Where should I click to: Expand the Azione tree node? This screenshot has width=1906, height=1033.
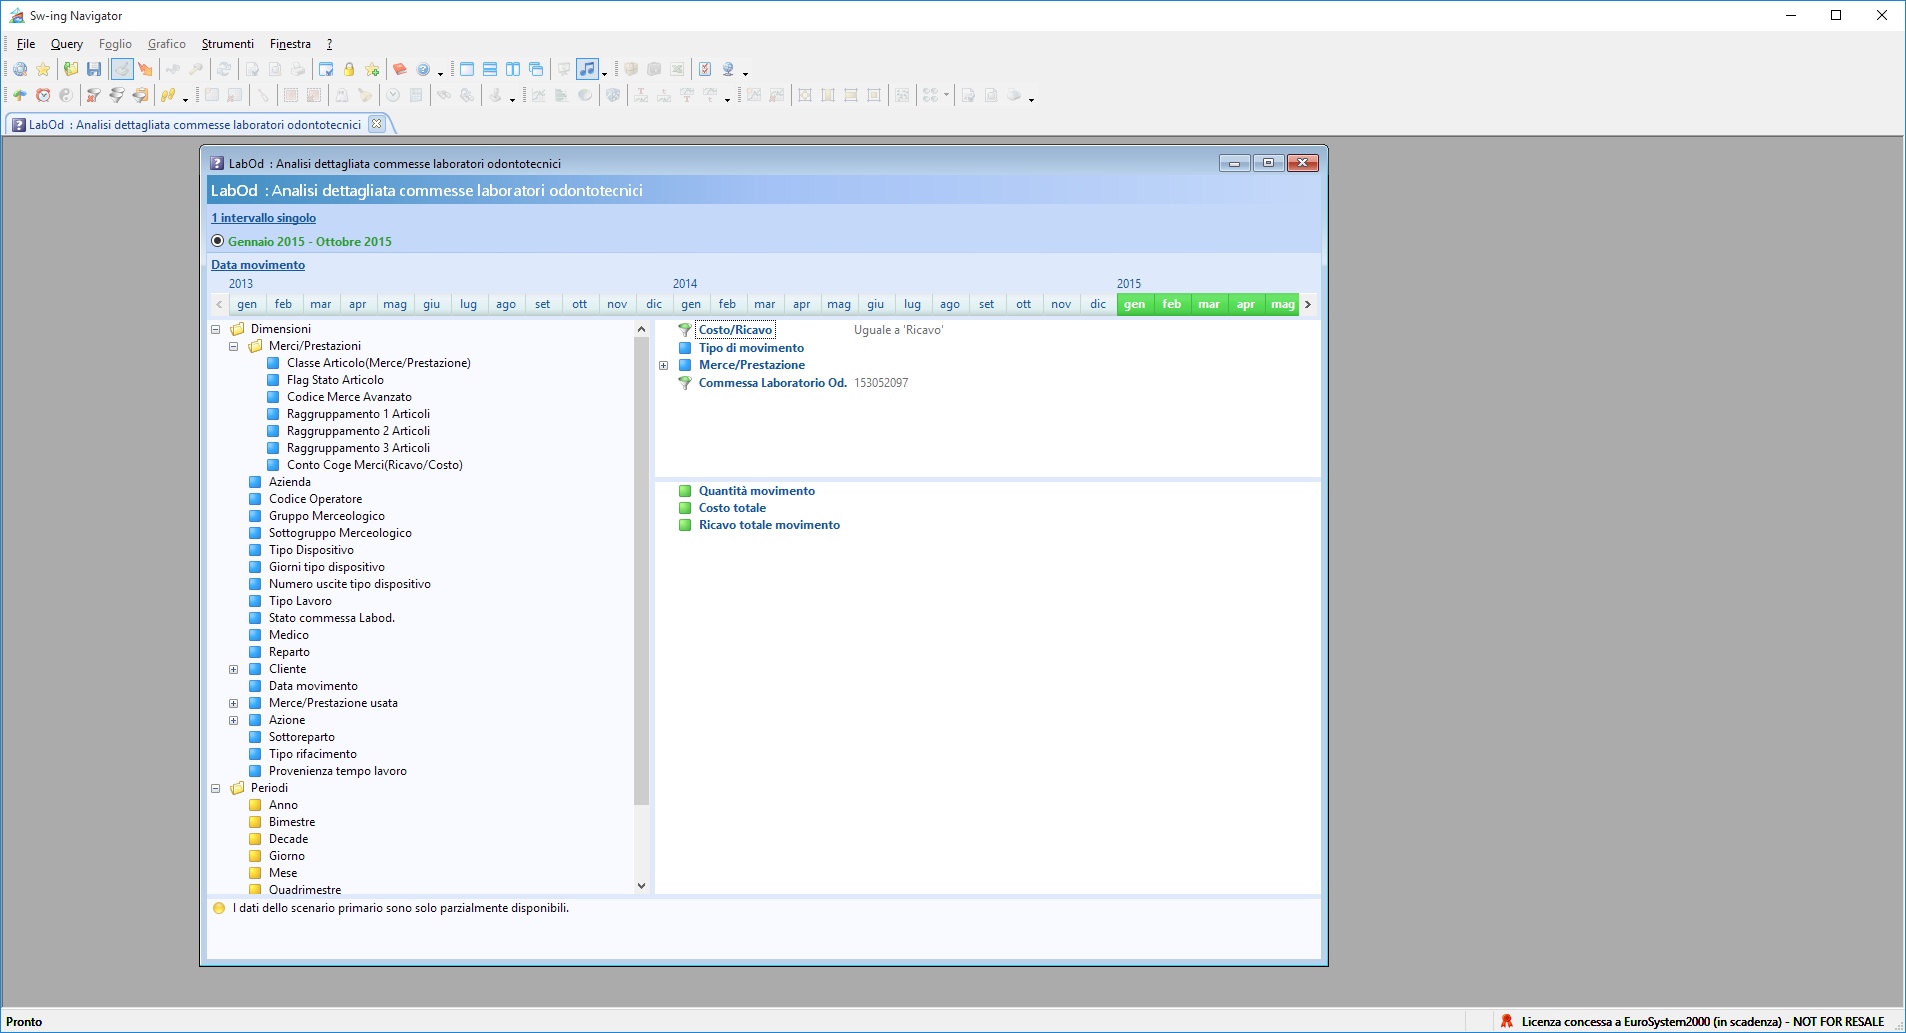coord(234,720)
